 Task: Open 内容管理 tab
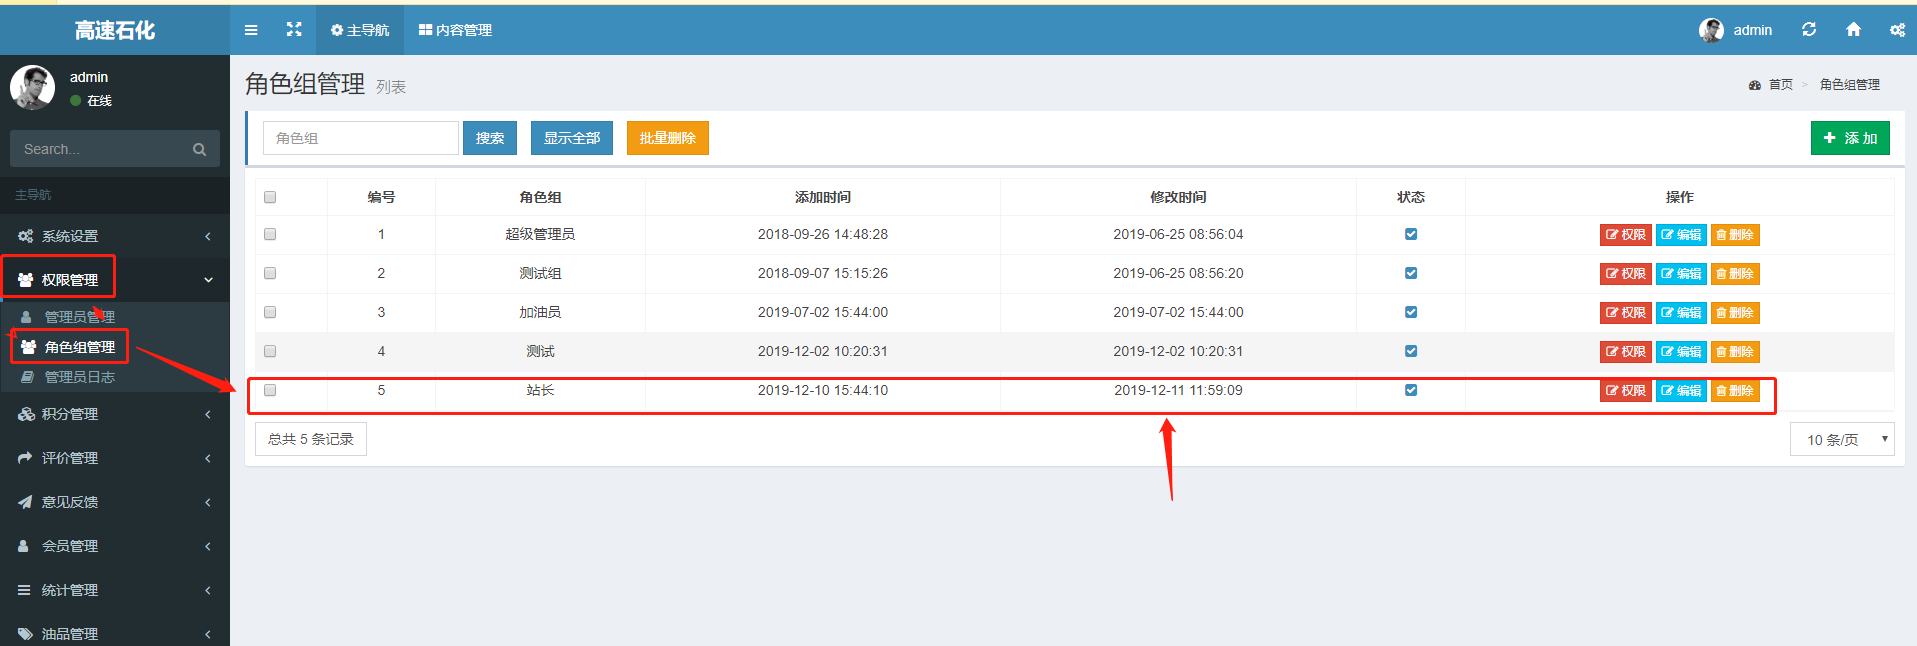455,30
